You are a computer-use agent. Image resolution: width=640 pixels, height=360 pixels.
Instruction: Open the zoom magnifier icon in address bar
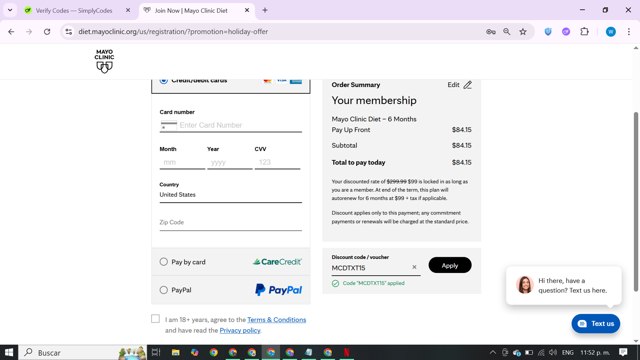(x=507, y=31)
